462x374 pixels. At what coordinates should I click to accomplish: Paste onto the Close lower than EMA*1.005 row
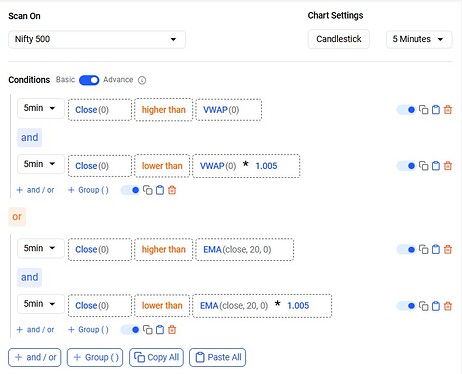coord(436,306)
